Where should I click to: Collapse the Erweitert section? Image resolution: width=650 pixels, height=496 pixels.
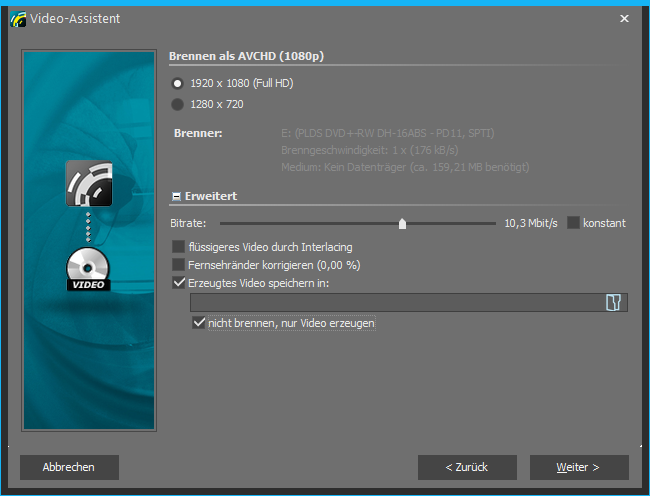tap(177, 197)
